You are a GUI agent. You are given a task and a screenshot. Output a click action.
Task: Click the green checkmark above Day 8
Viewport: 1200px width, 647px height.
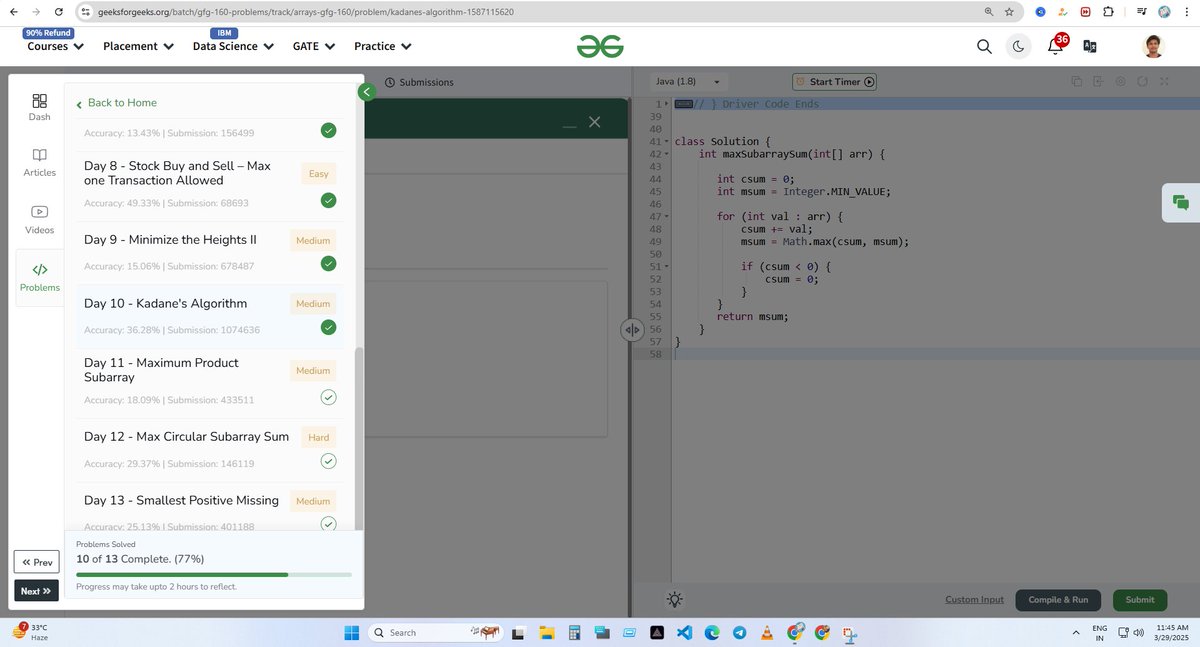328,130
